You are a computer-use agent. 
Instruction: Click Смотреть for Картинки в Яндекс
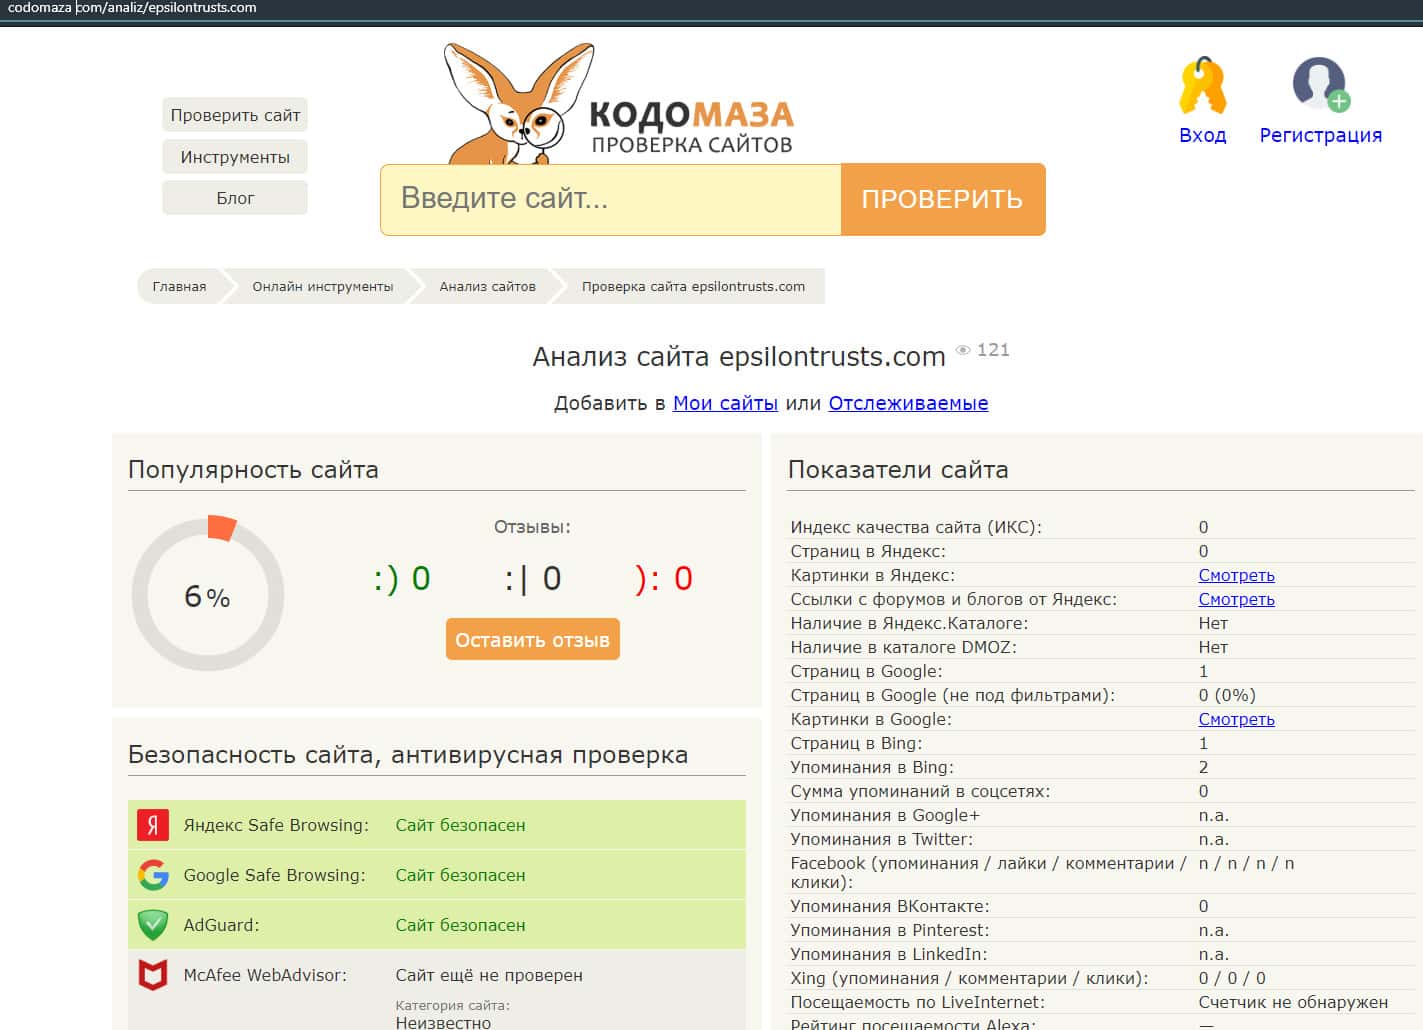point(1236,575)
